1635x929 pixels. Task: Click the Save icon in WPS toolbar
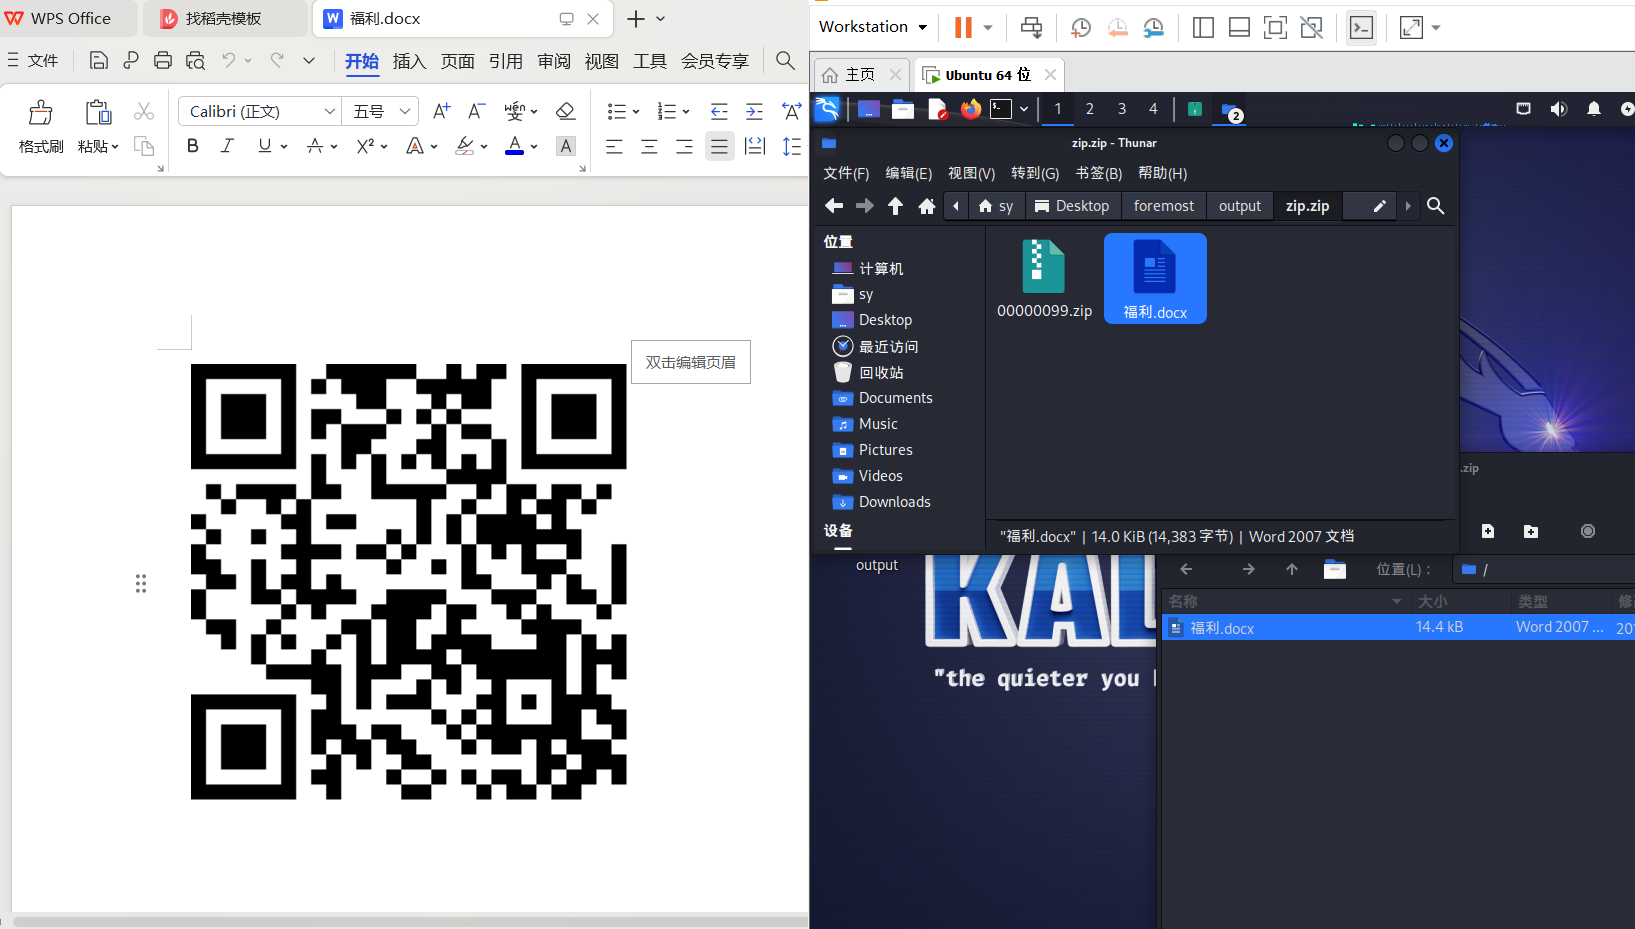click(98, 61)
